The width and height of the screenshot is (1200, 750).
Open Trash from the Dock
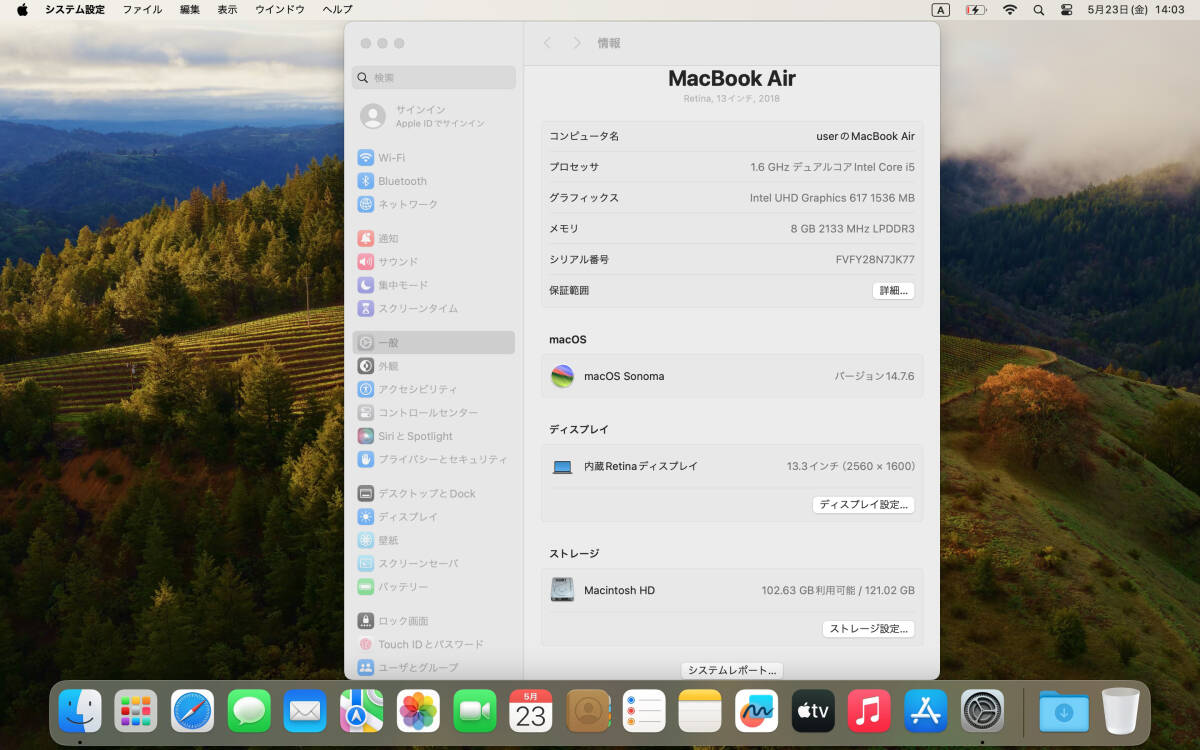[1121, 712]
